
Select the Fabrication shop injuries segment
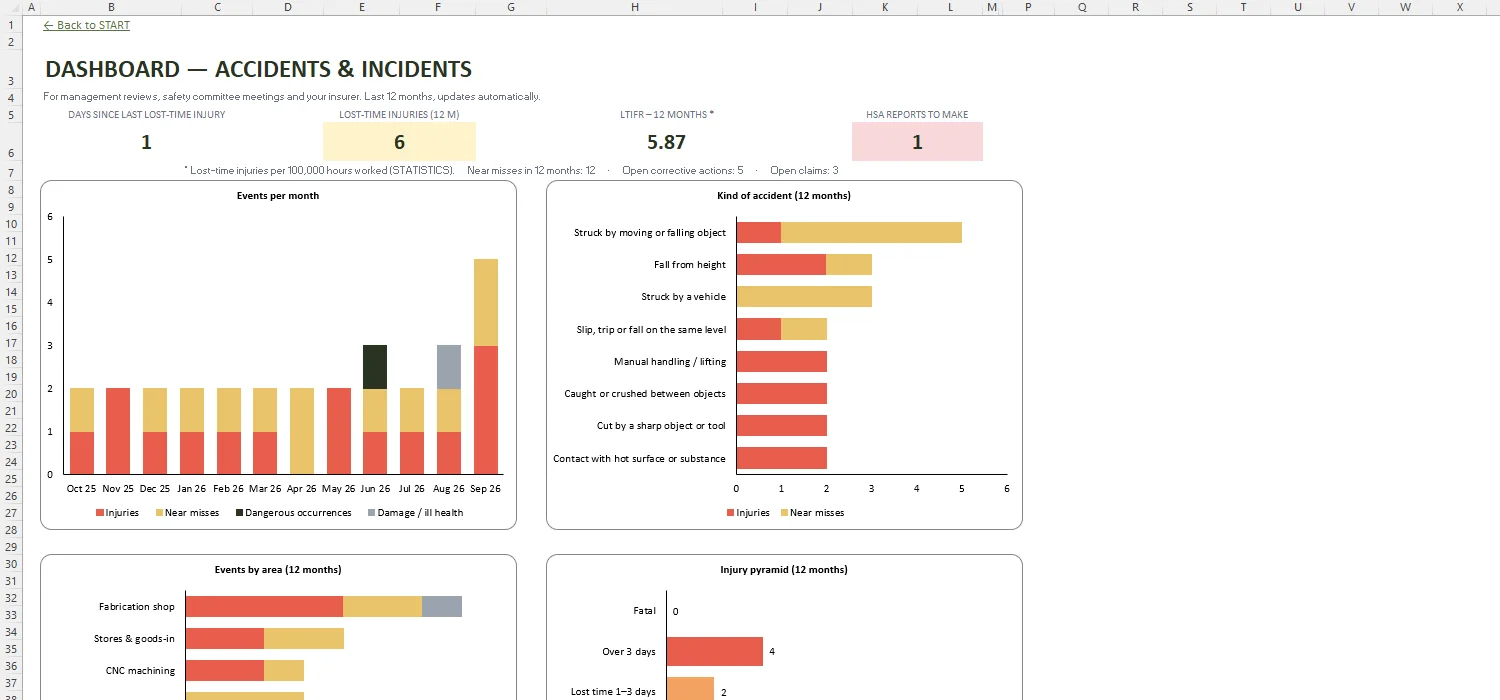point(264,606)
